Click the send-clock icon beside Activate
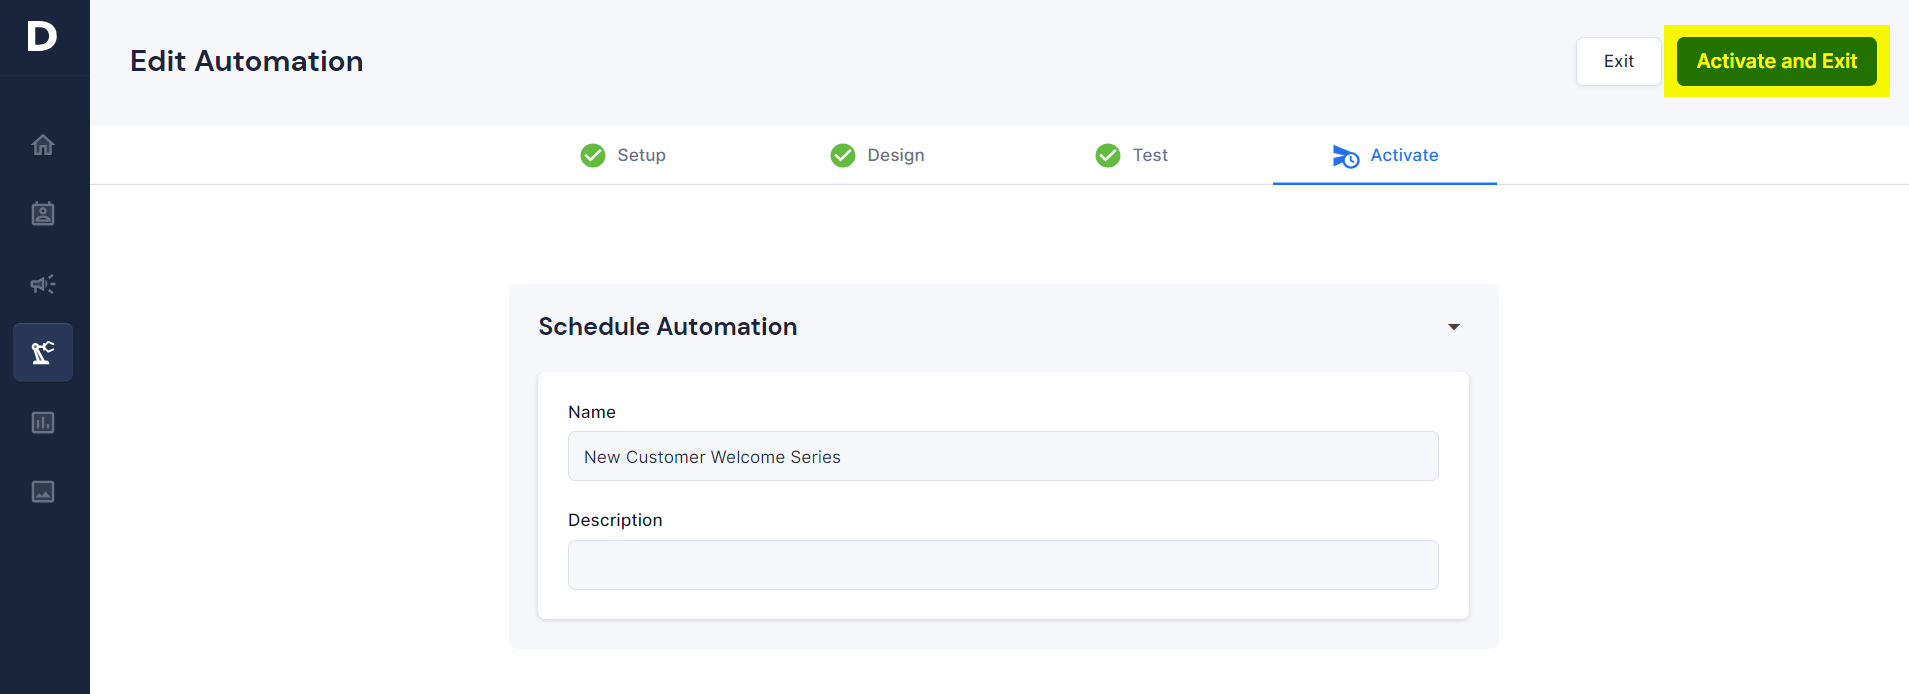The width and height of the screenshot is (1909, 694). click(x=1346, y=156)
